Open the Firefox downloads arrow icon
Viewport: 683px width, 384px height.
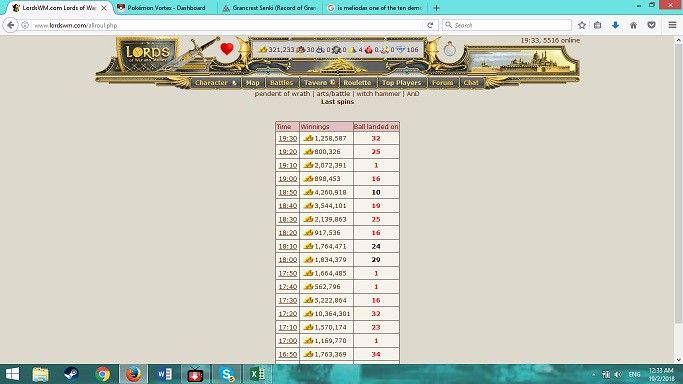(615, 25)
